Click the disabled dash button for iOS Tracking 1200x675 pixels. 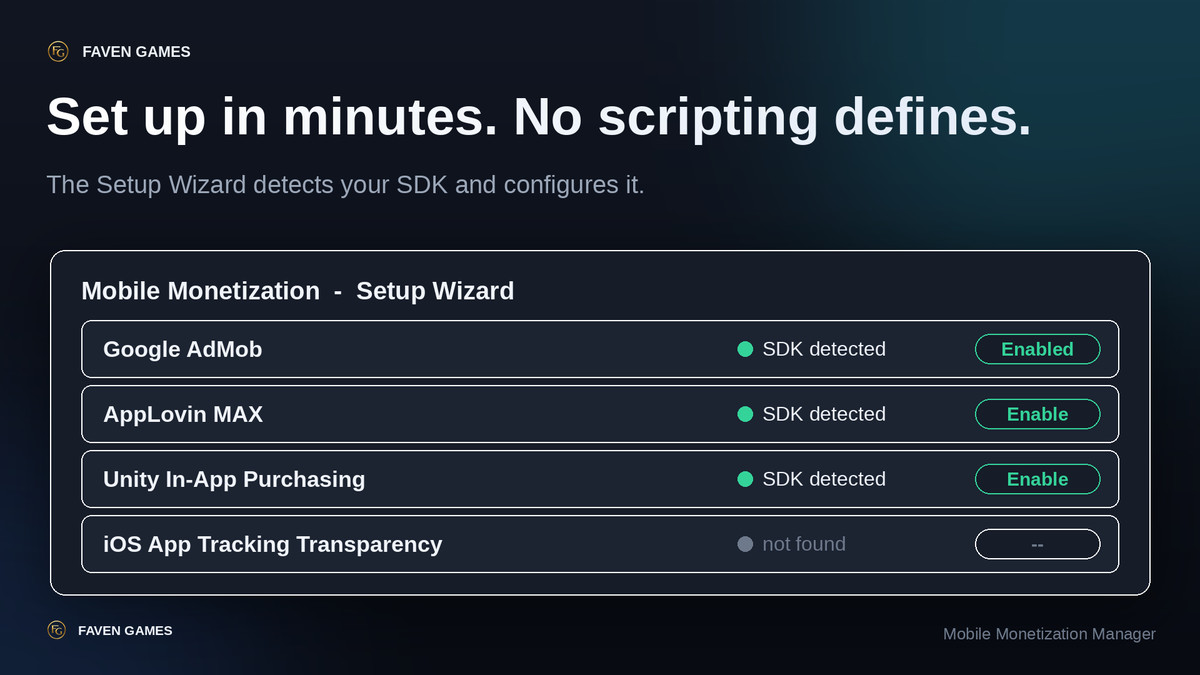(x=1037, y=544)
